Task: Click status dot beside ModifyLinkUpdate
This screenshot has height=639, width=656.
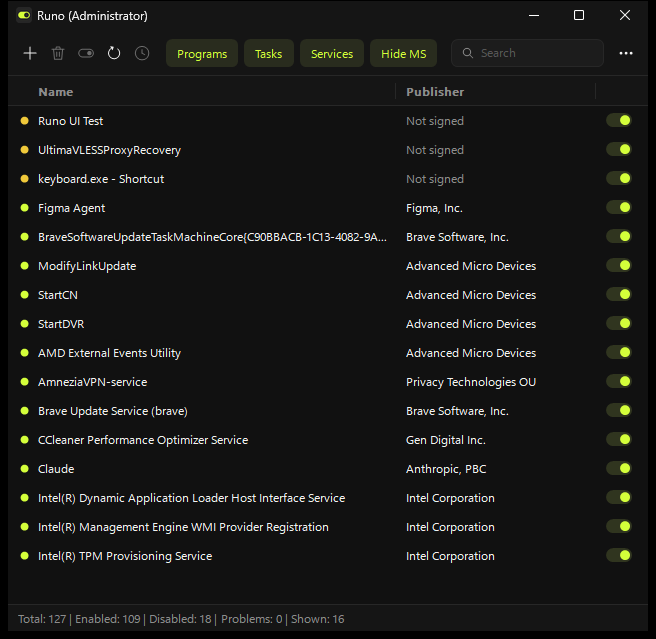Action: pos(25,266)
